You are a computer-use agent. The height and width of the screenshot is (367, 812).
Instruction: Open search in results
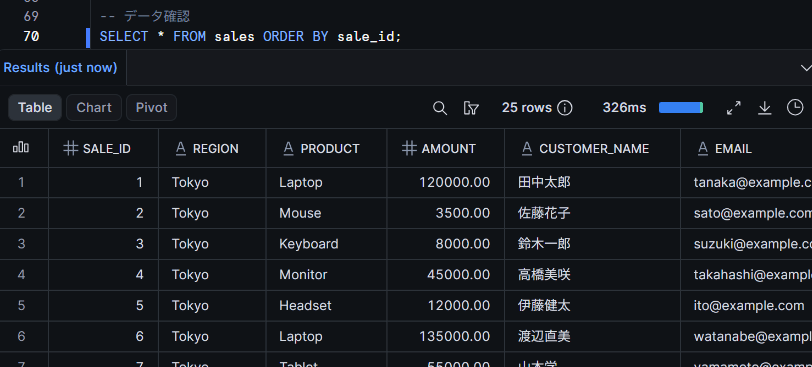(x=440, y=108)
